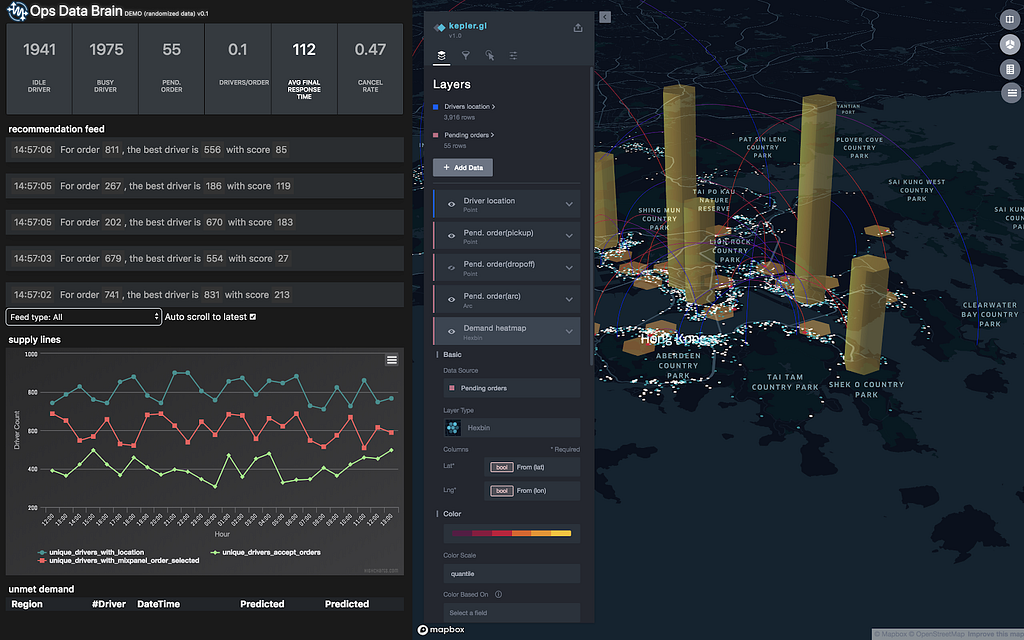Expand the Pend. order(arc) layer settings

point(569,300)
